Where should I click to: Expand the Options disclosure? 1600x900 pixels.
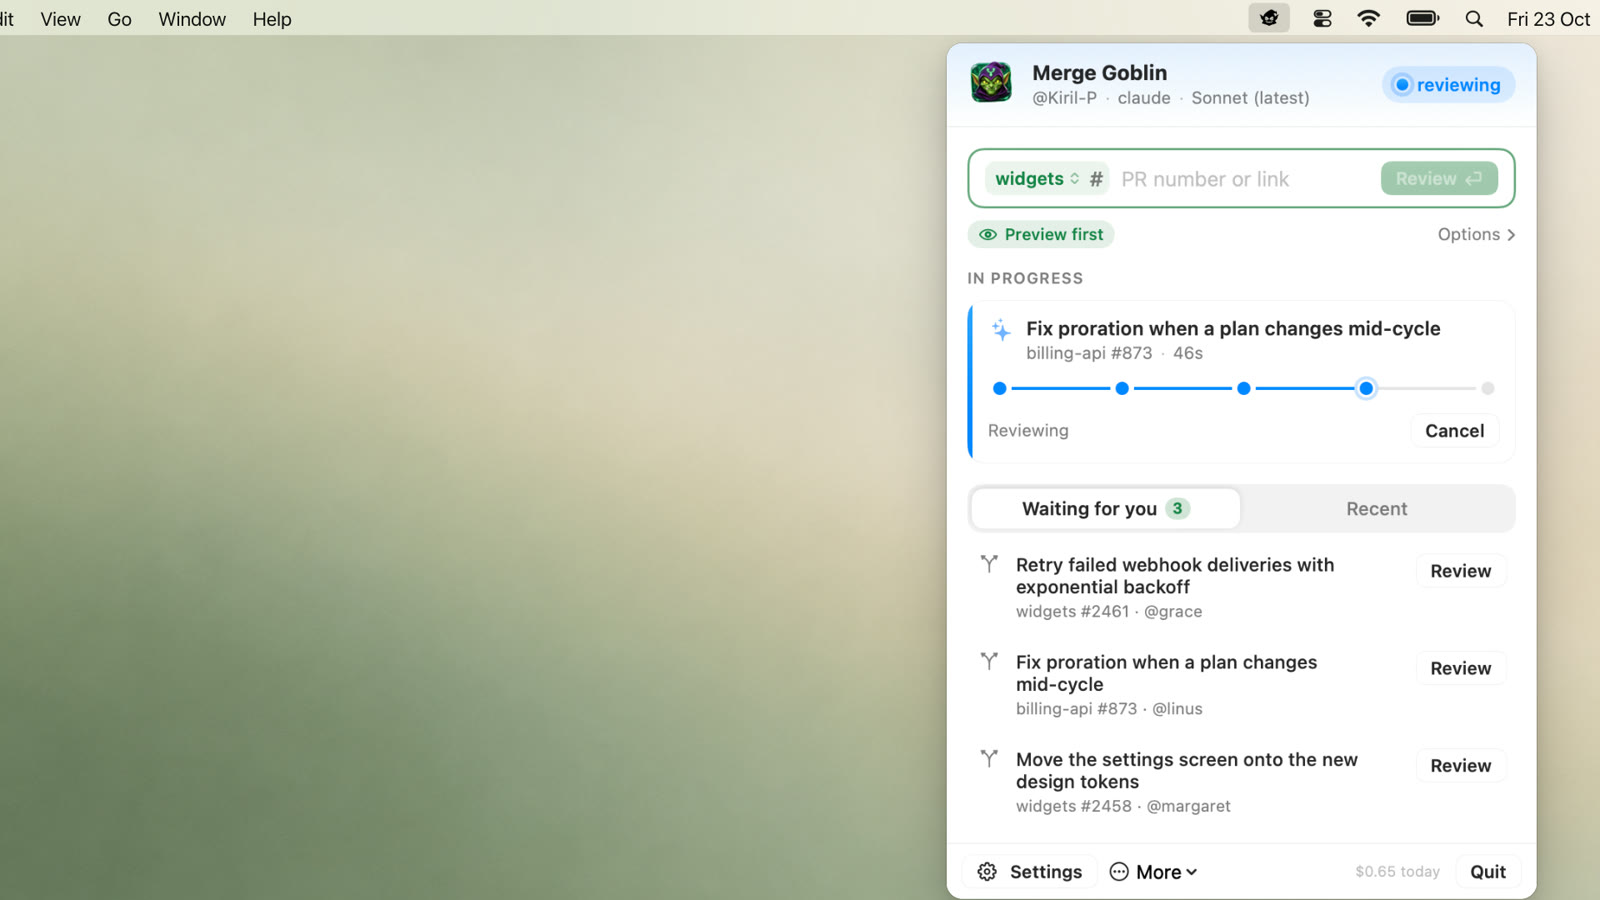click(x=1476, y=234)
